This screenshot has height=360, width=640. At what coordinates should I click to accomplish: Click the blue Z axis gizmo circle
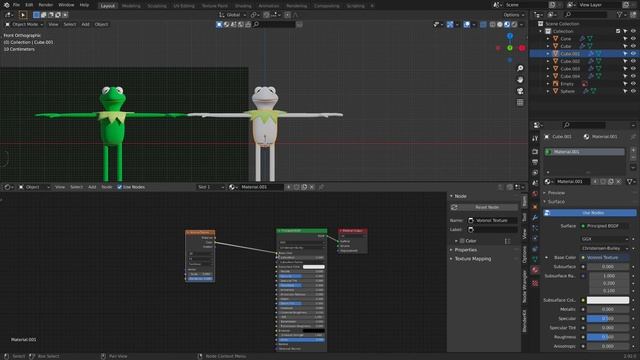[510, 36]
